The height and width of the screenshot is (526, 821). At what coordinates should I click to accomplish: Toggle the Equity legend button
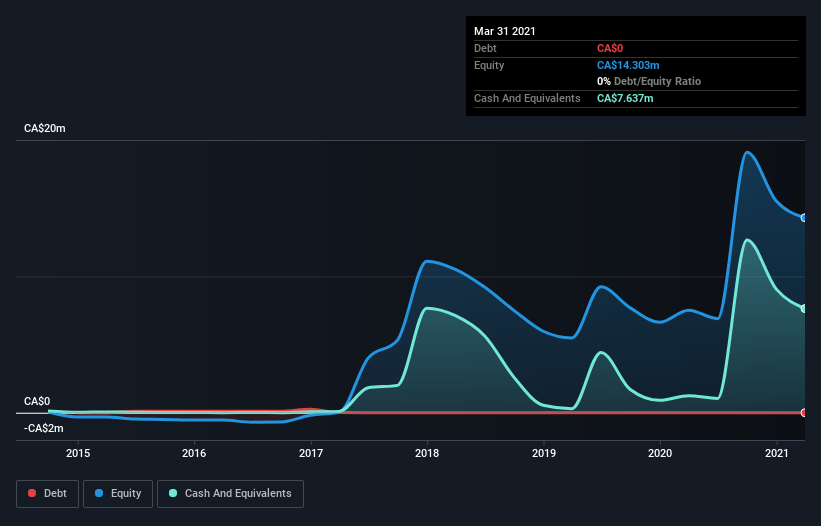click(118, 494)
